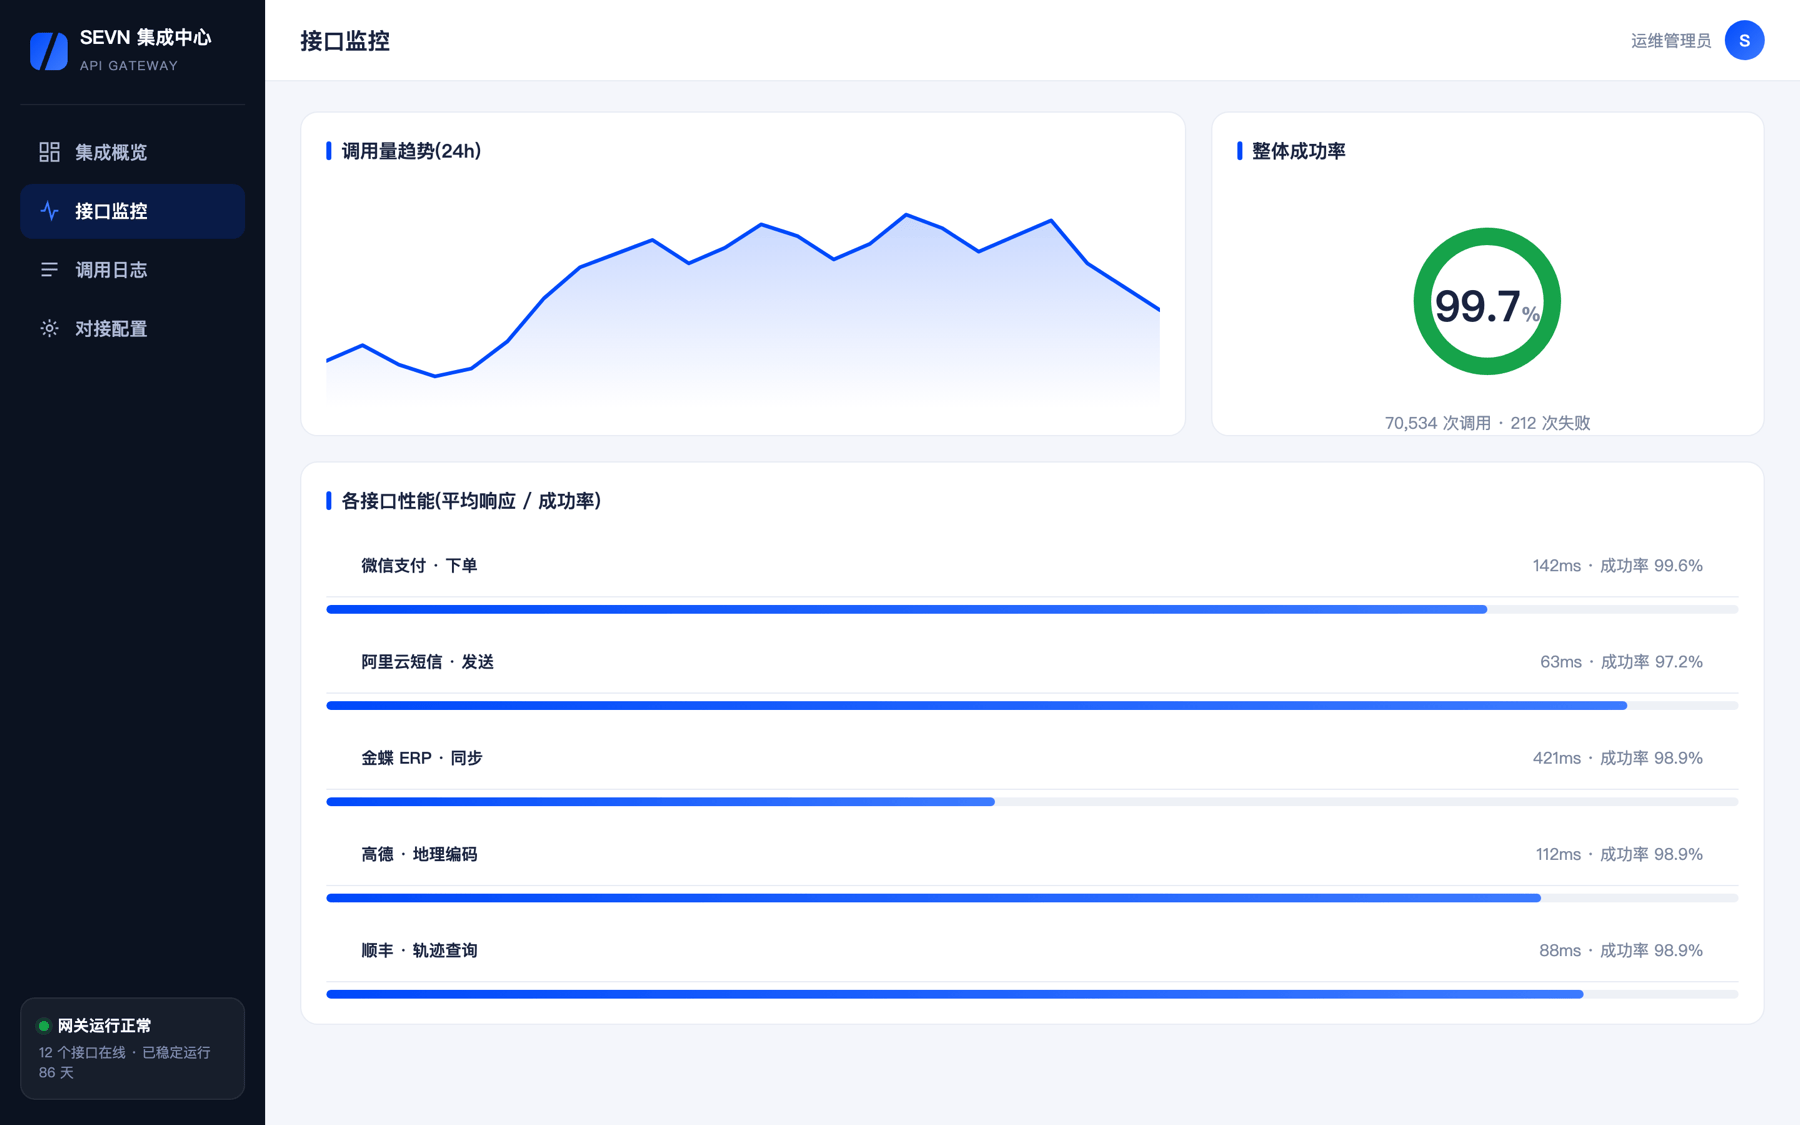
Task: Click the 高德 · 地理编码 progress bar
Action: pos(1032,898)
